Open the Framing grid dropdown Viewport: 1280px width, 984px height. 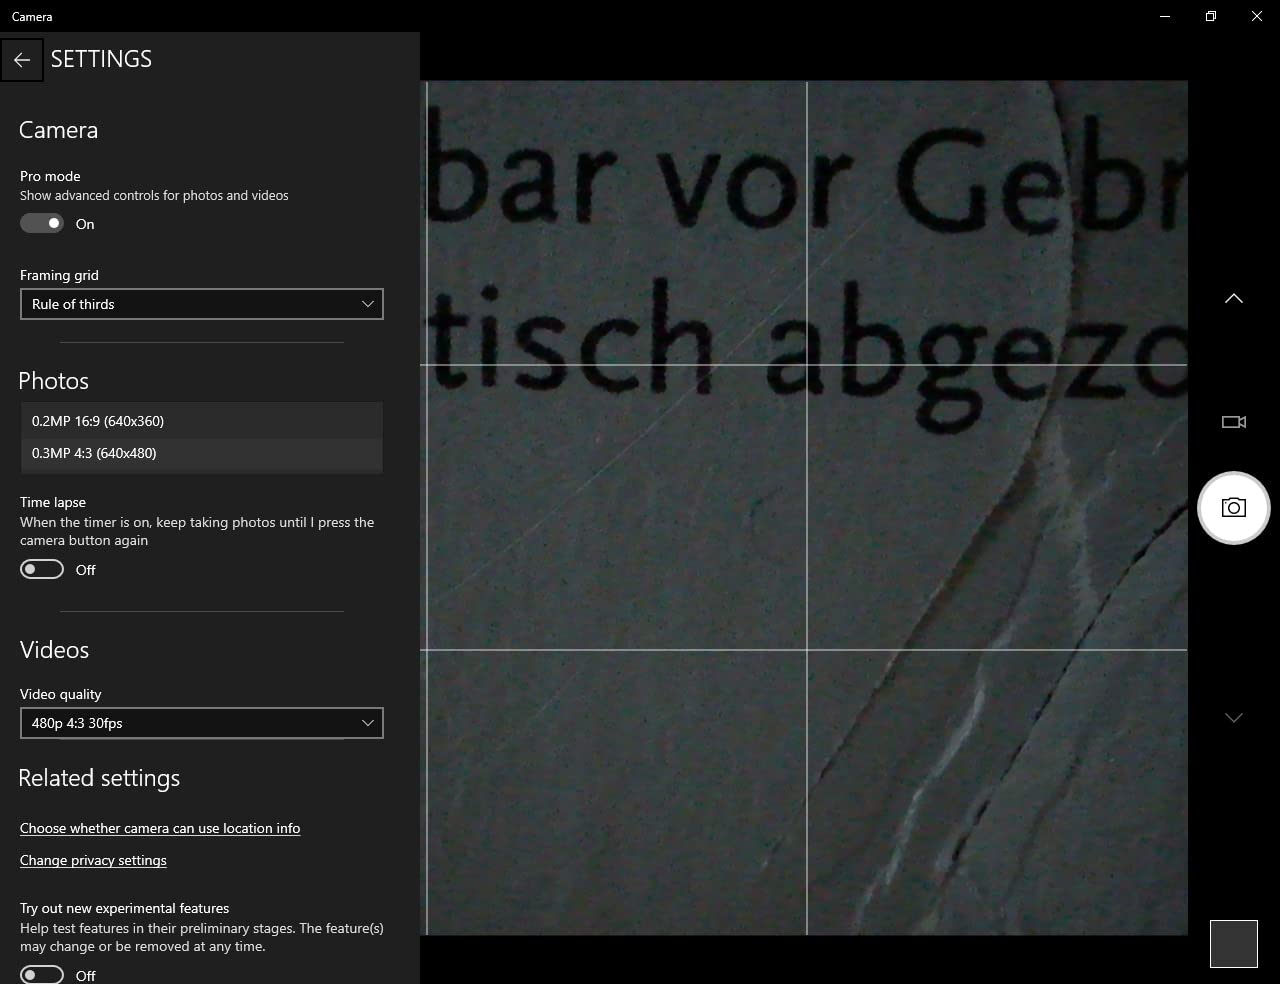pos(202,304)
